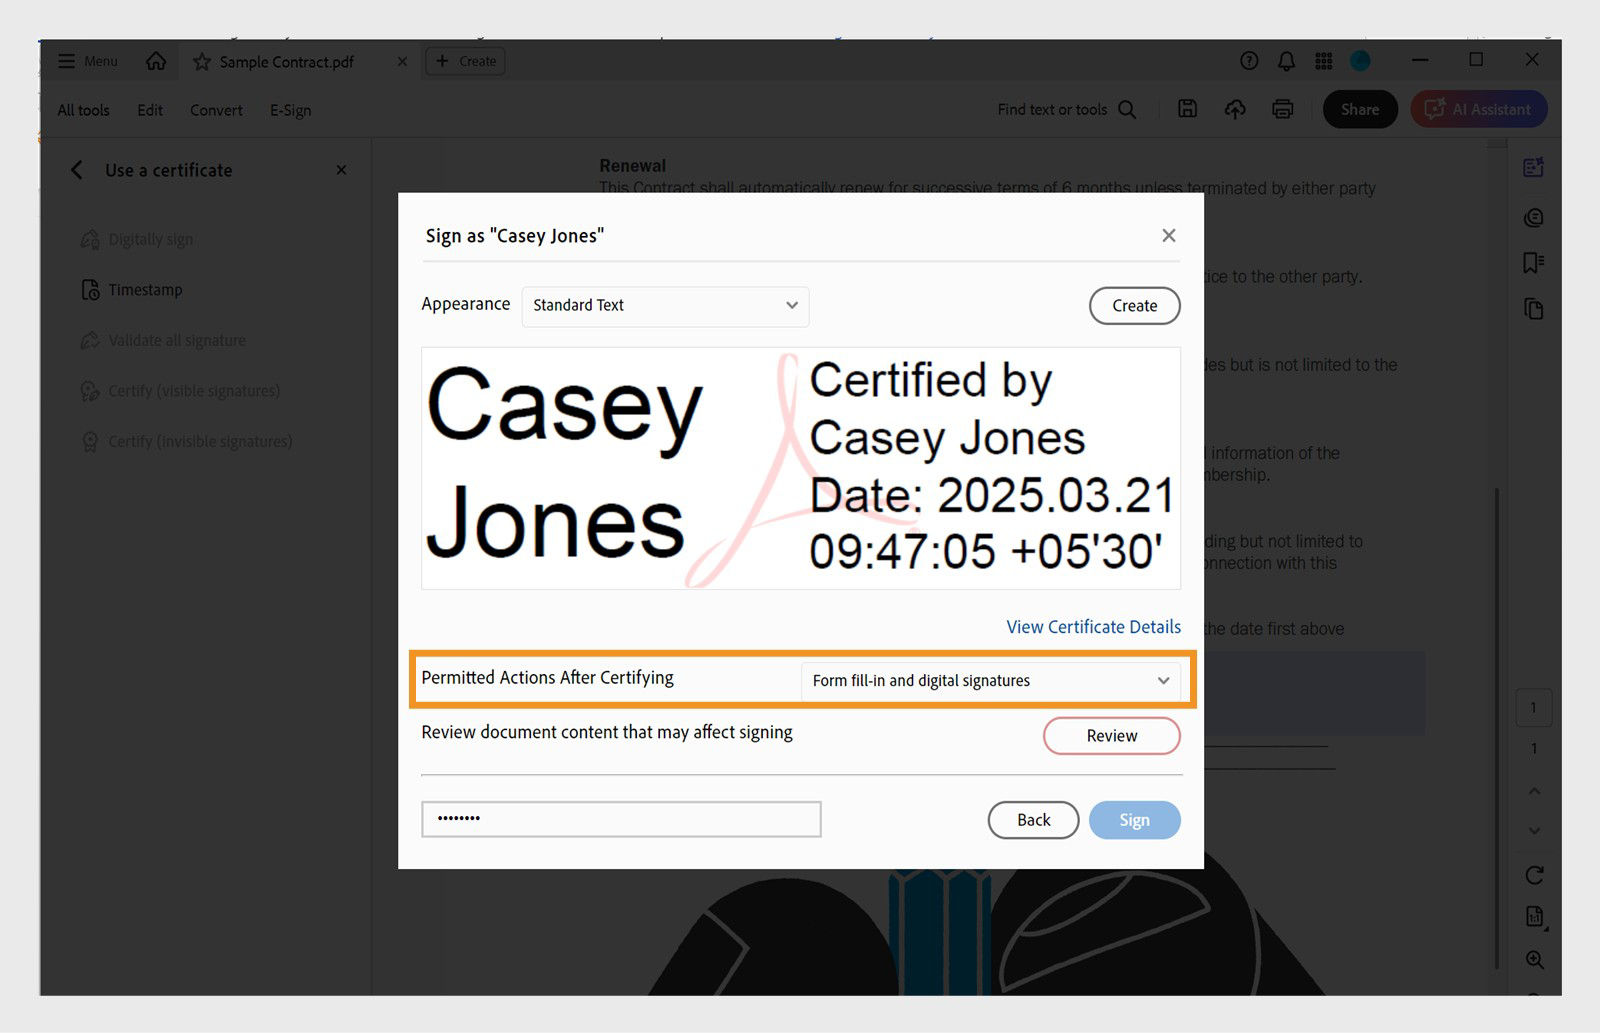Save the document using the save icon
The width and height of the screenshot is (1600, 1033).
click(x=1187, y=109)
